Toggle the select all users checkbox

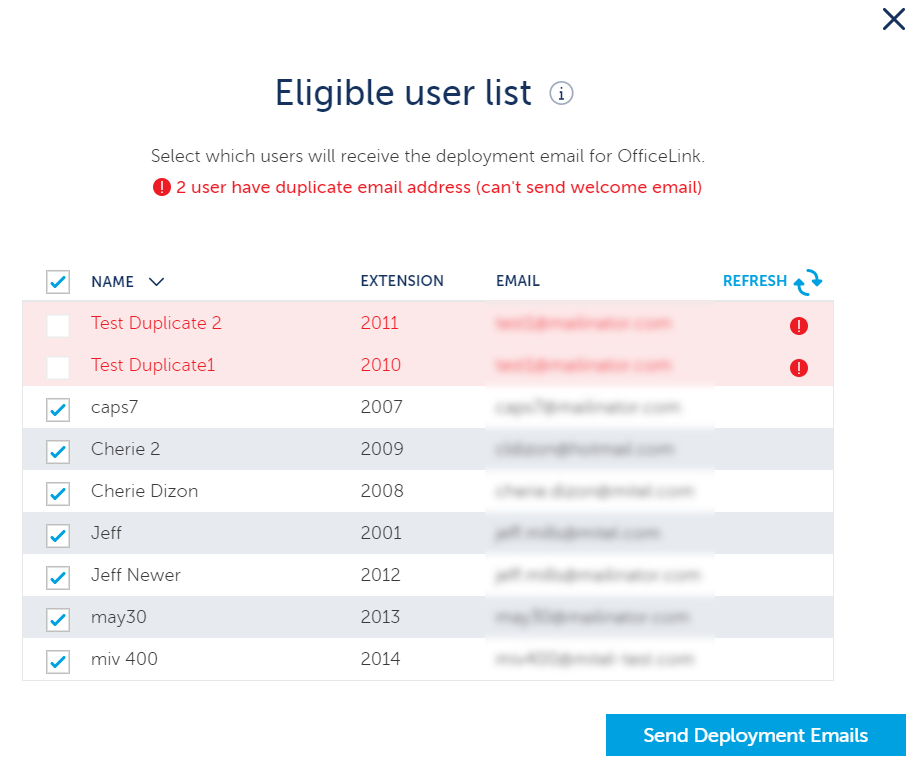click(58, 282)
